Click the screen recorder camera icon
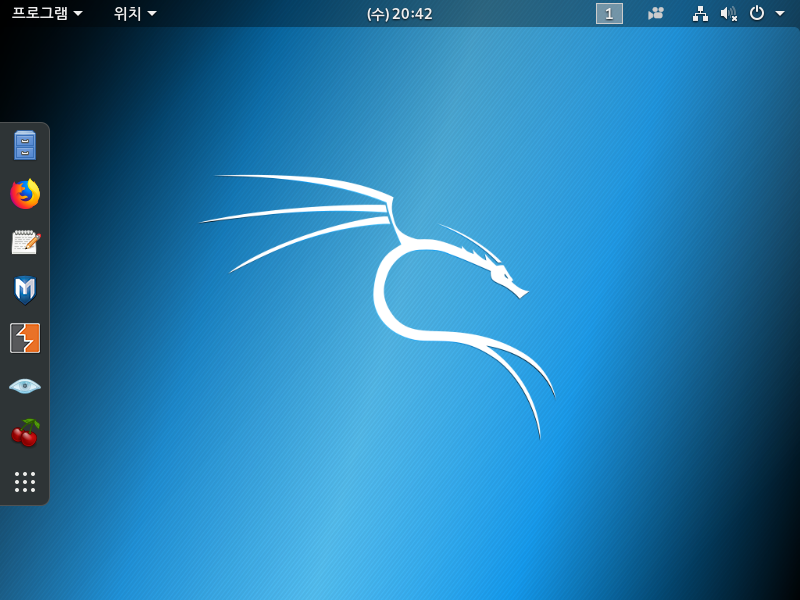This screenshot has height=600, width=800. click(656, 13)
